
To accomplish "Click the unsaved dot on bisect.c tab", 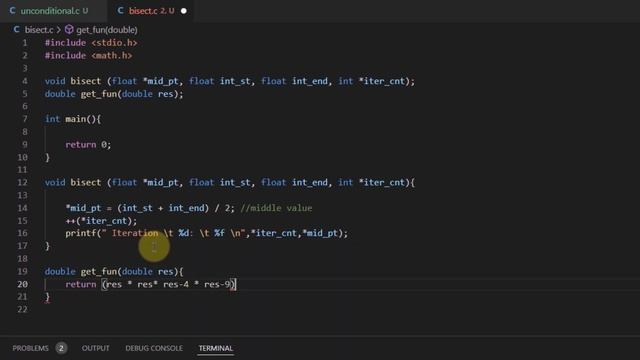I will (184, 11).
